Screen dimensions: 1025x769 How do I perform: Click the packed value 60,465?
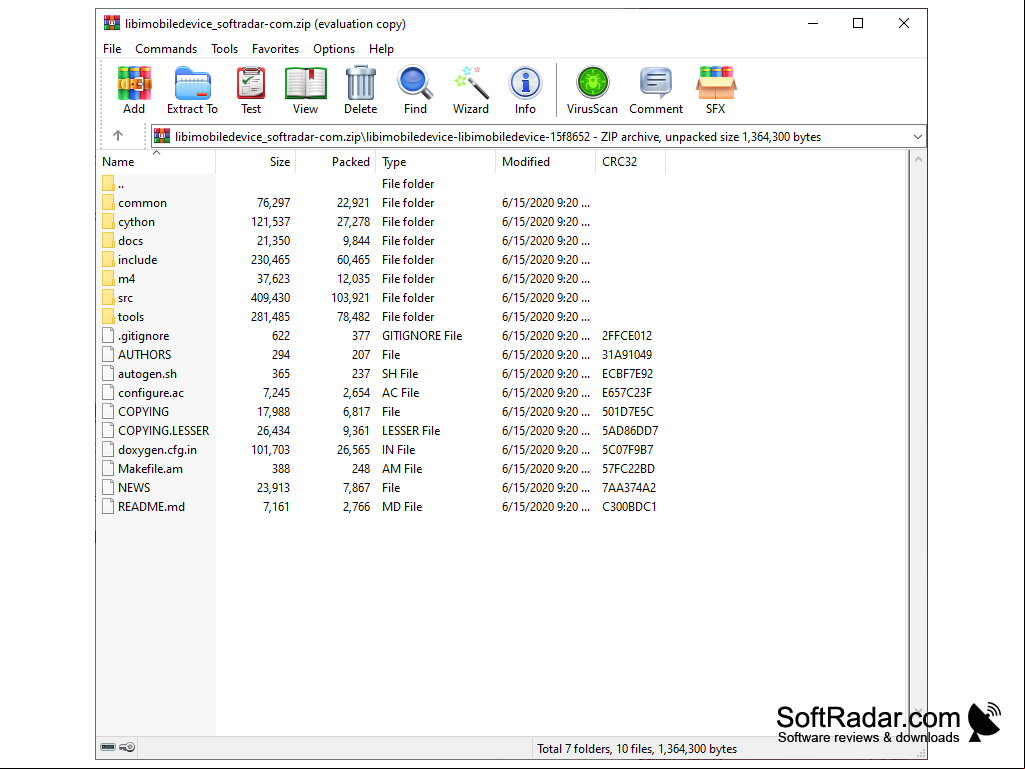coord(353,260)
